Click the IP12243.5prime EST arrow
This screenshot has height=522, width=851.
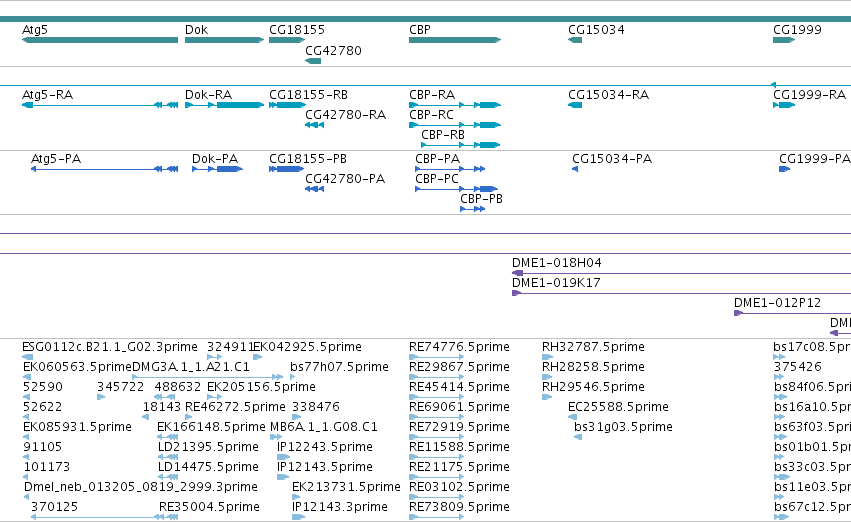click(283, 457)
